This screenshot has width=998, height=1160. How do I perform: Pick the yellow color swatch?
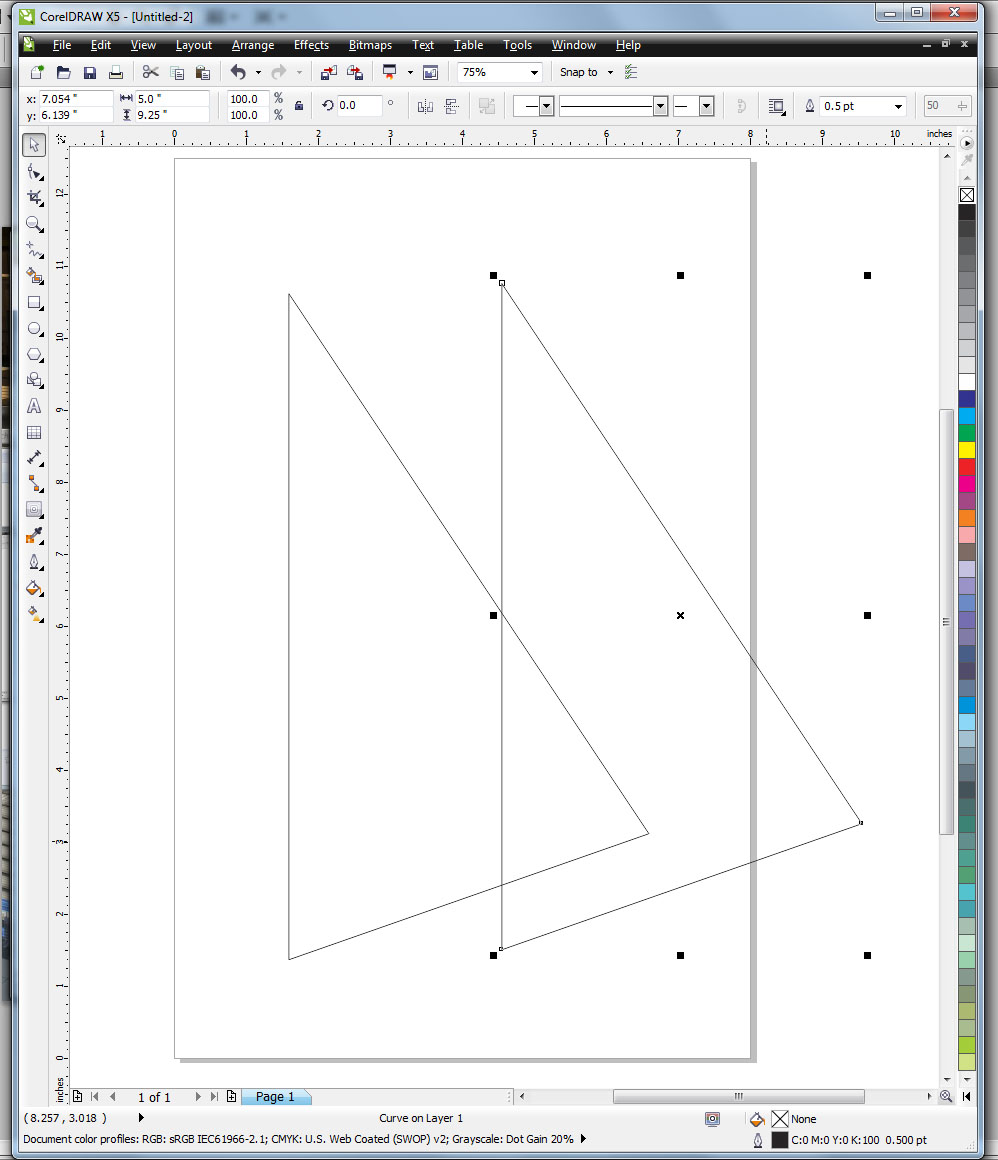coord(967,450)
